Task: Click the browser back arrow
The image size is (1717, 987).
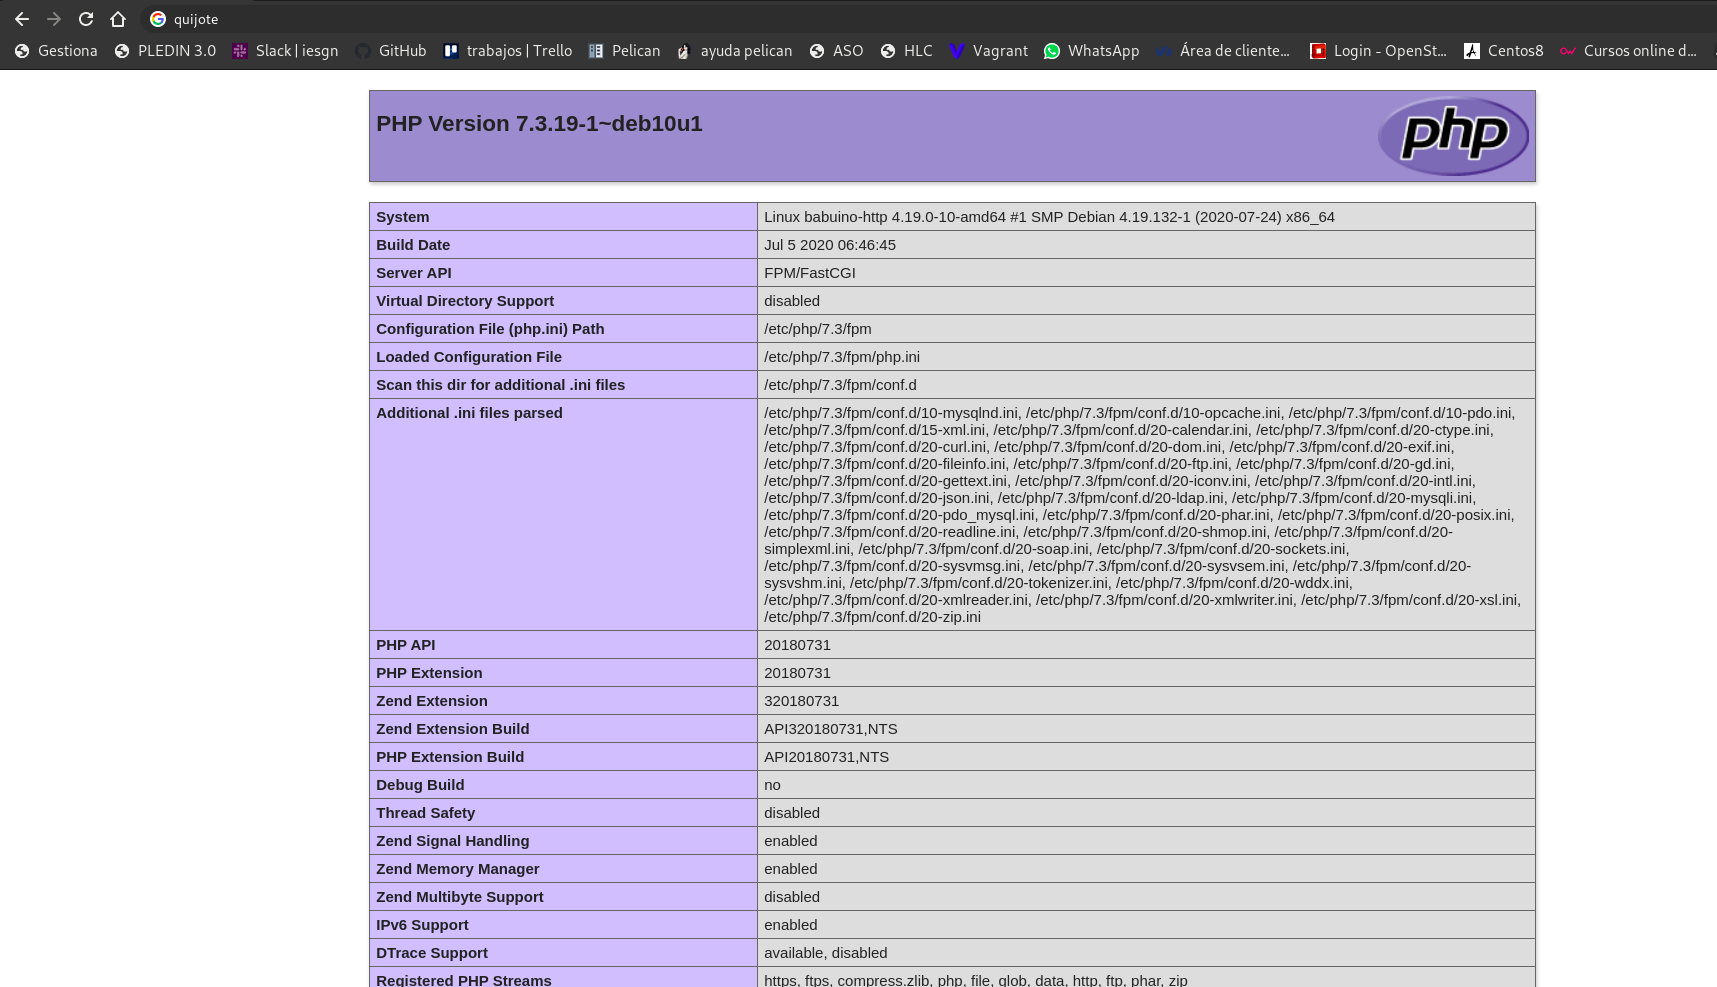Action: [22, 19]
